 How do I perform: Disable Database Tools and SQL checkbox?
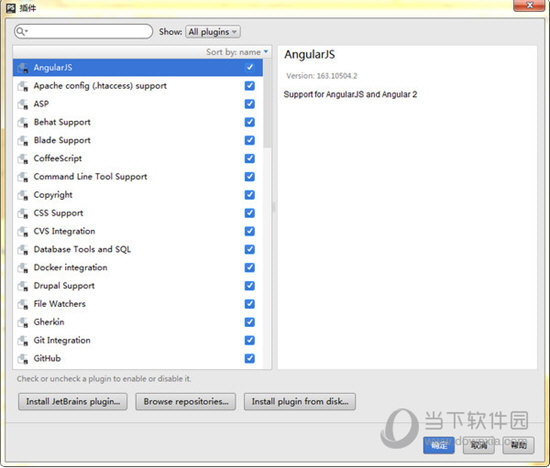[250, 249]
